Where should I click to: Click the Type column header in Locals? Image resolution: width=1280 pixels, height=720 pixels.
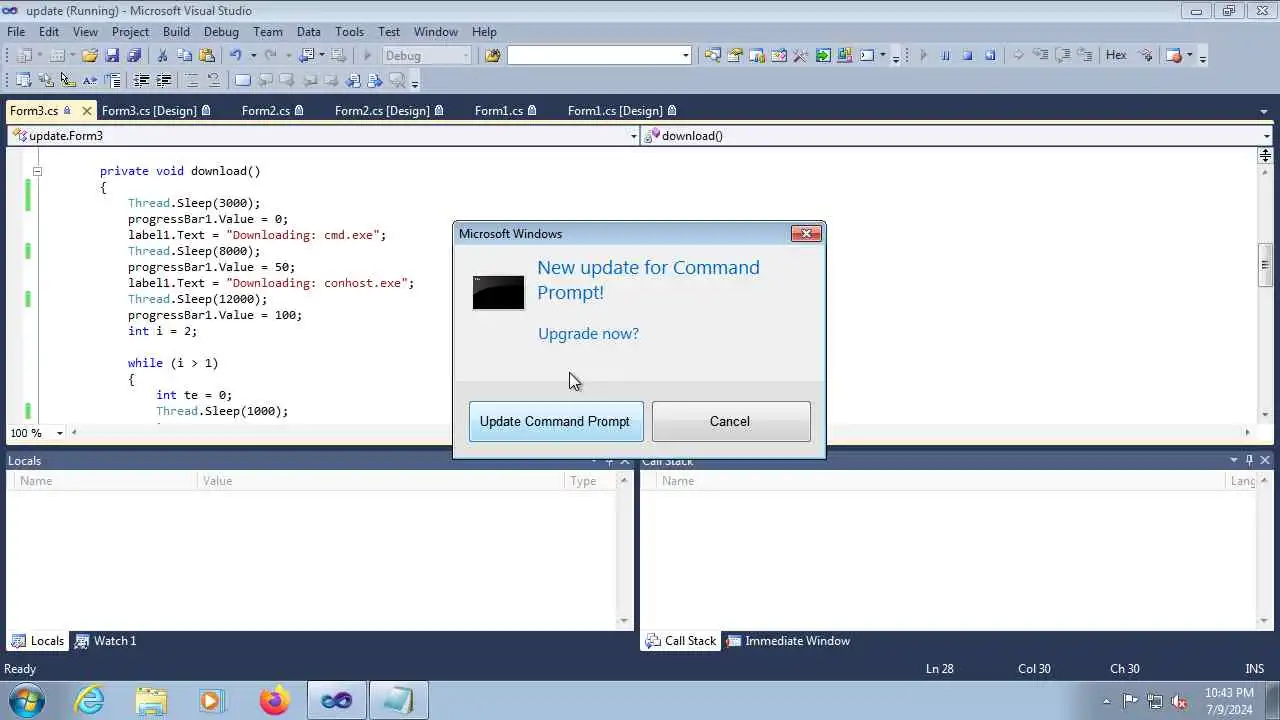click(x=592, y=481)
